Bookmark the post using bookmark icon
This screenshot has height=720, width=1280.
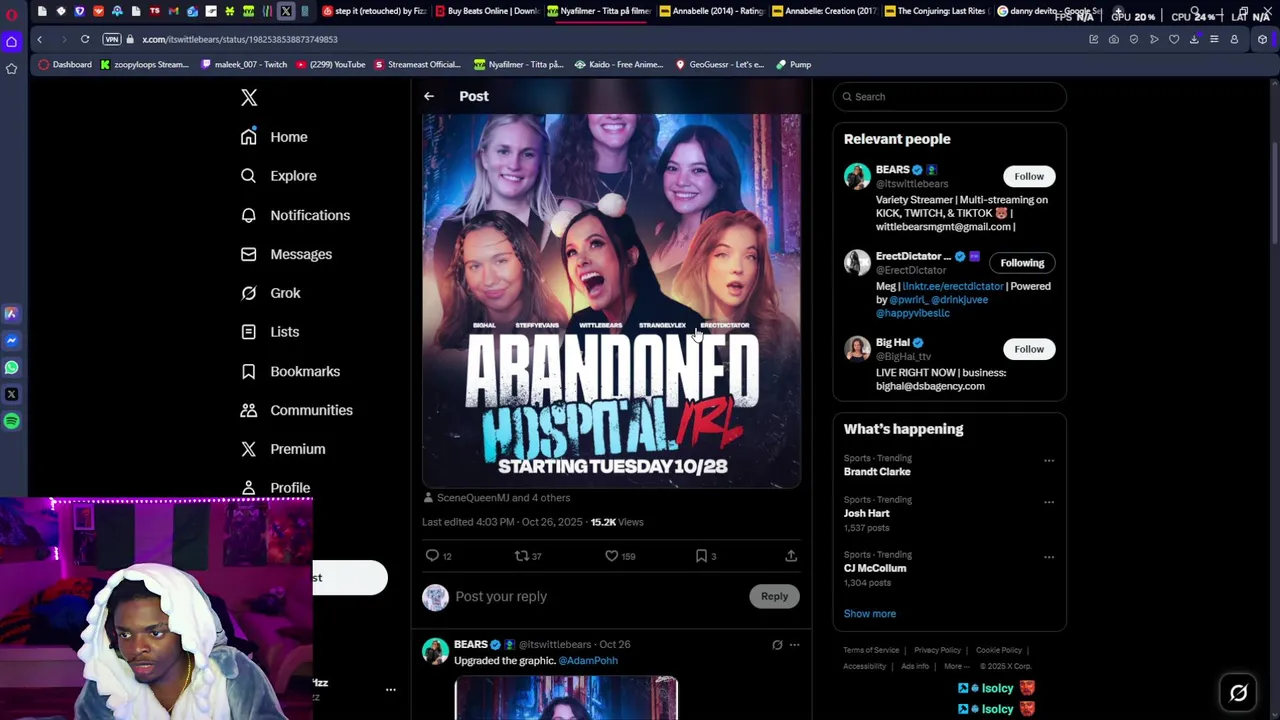coord(701,556)
